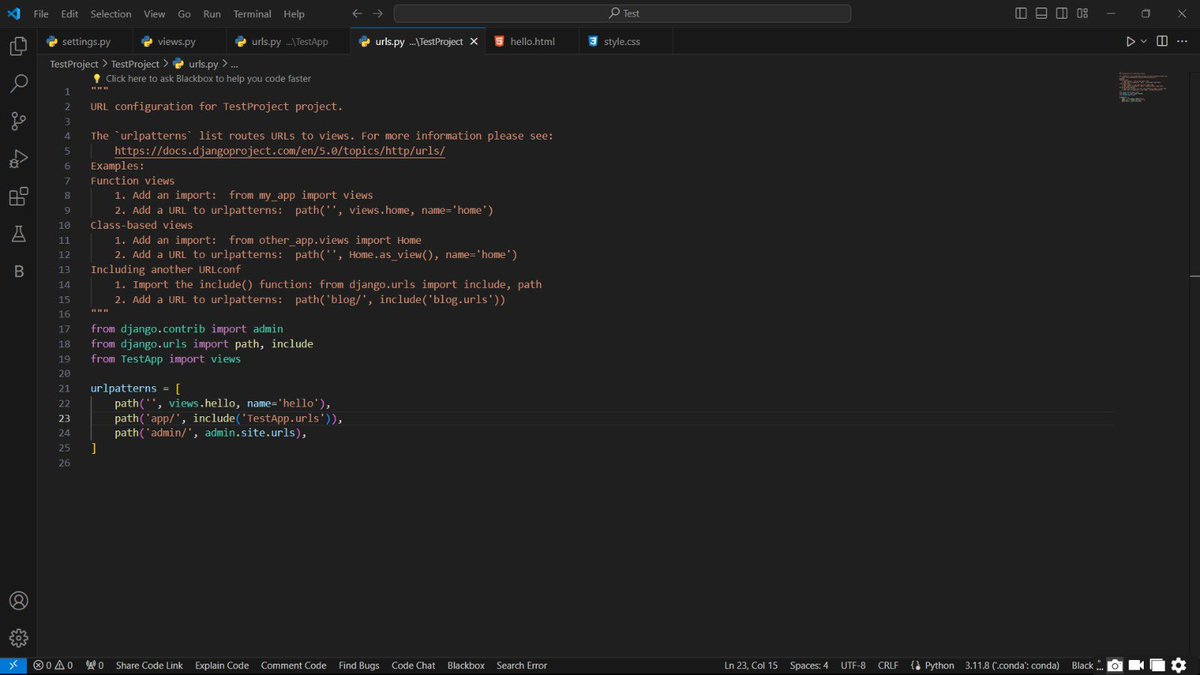
Task: Open the Extensions view
Action: 18,197
